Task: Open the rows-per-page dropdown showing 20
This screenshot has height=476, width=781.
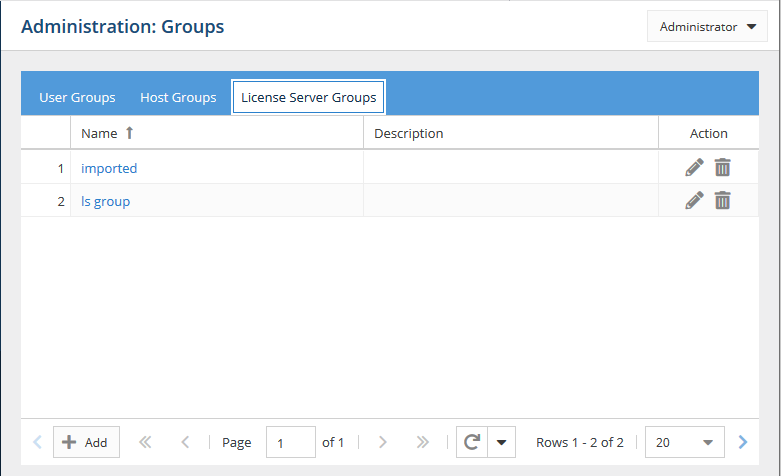Action: click(x=685, y=442)
